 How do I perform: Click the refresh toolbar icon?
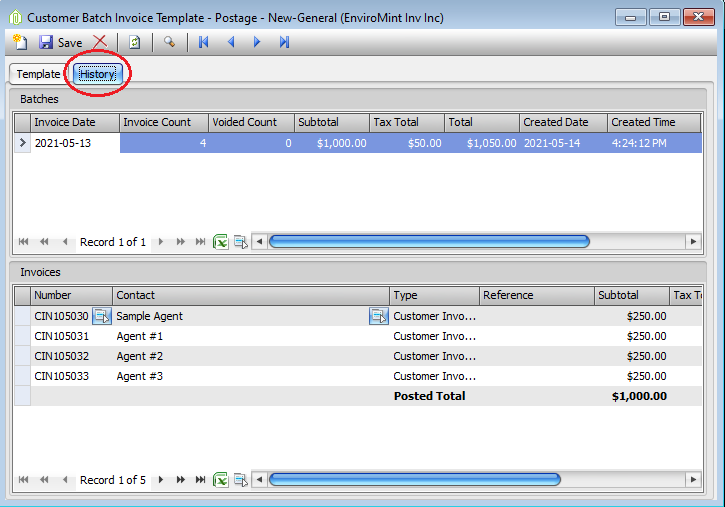click(x=135, y=43)
